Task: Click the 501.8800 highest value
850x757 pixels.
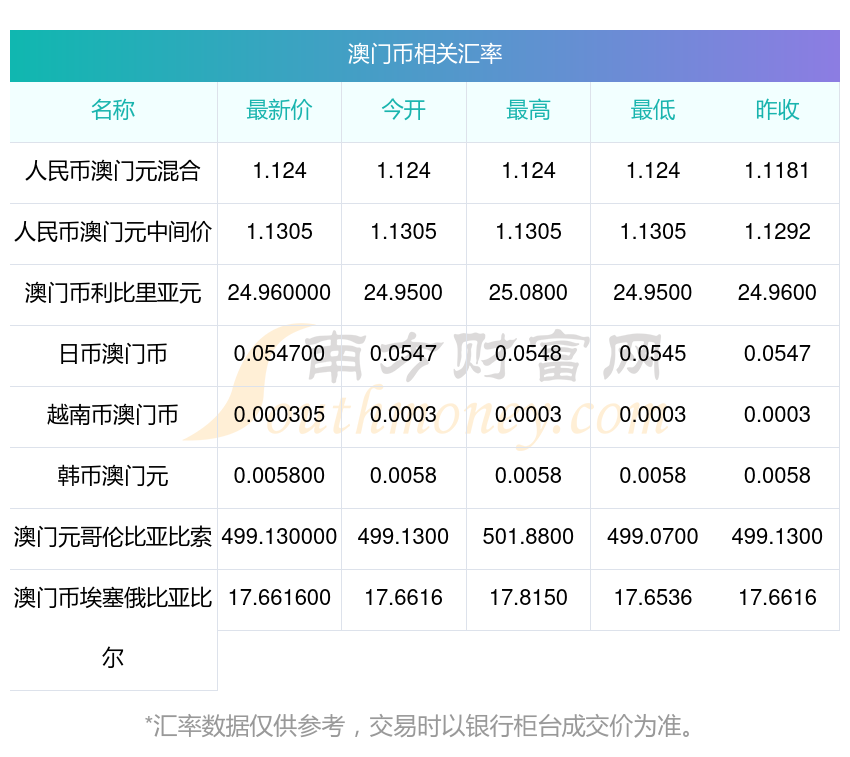Action: pos(529,537)
